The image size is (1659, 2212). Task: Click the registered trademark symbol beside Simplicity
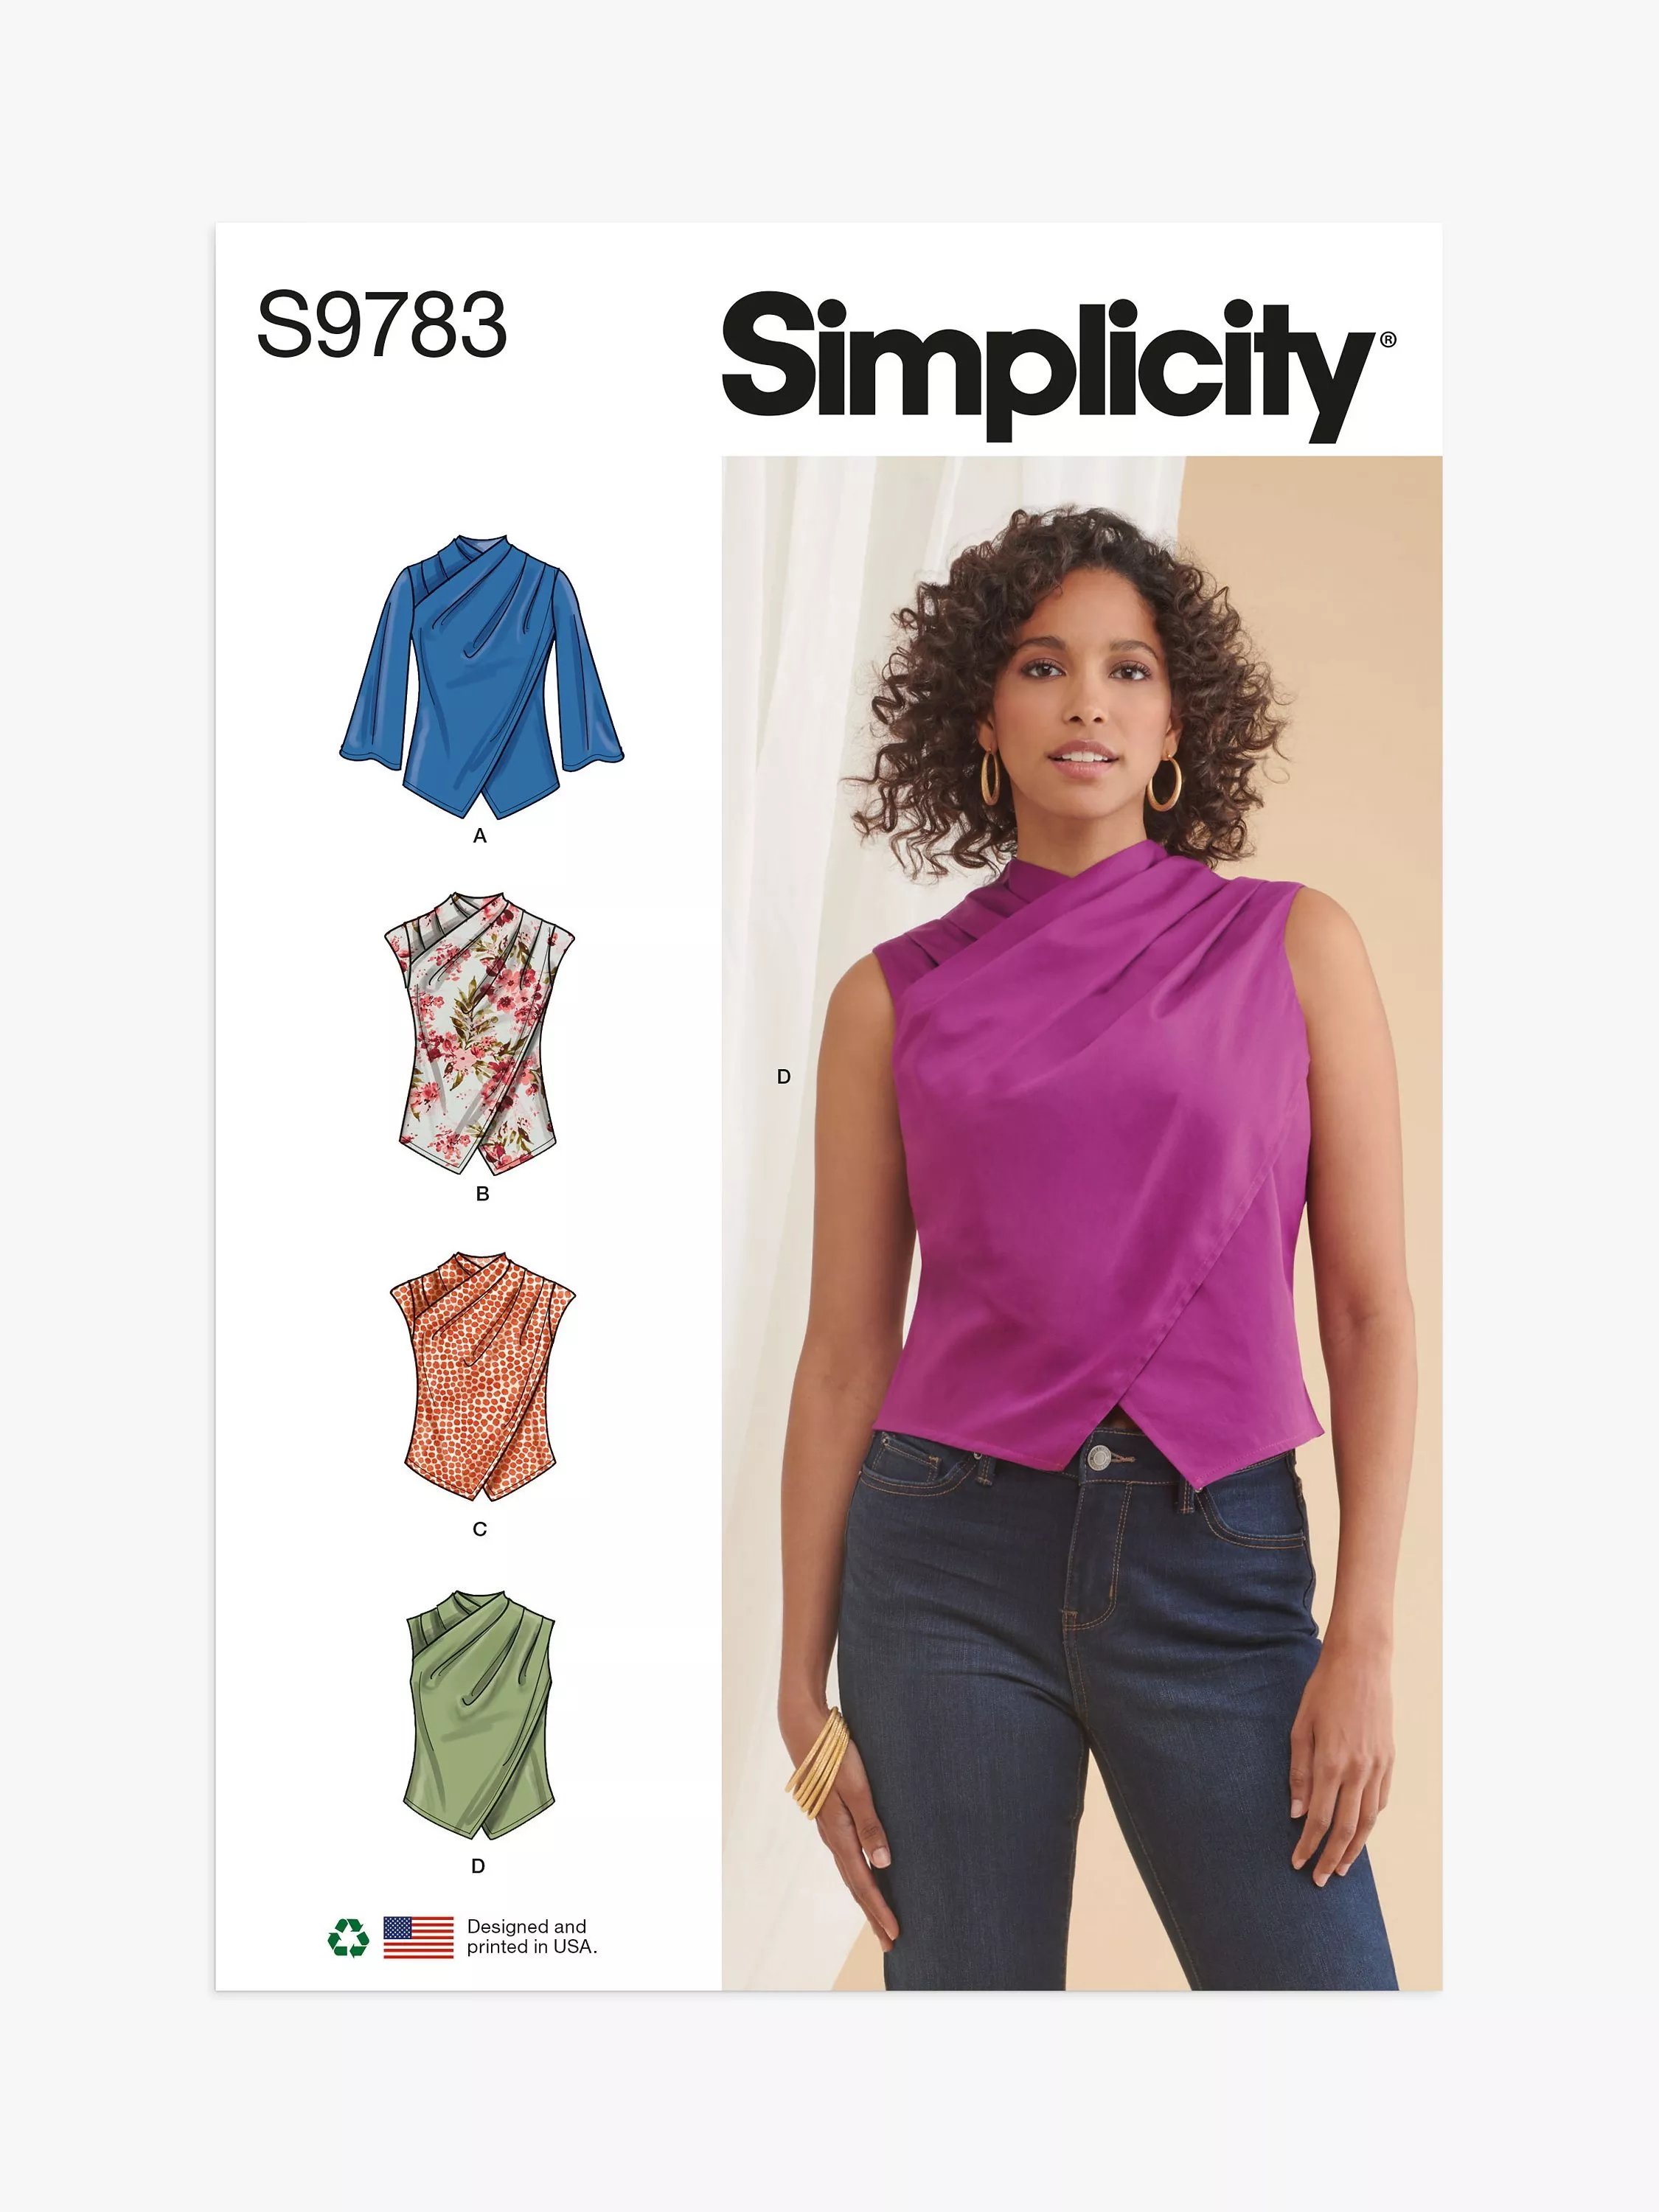click(1388, 340)
